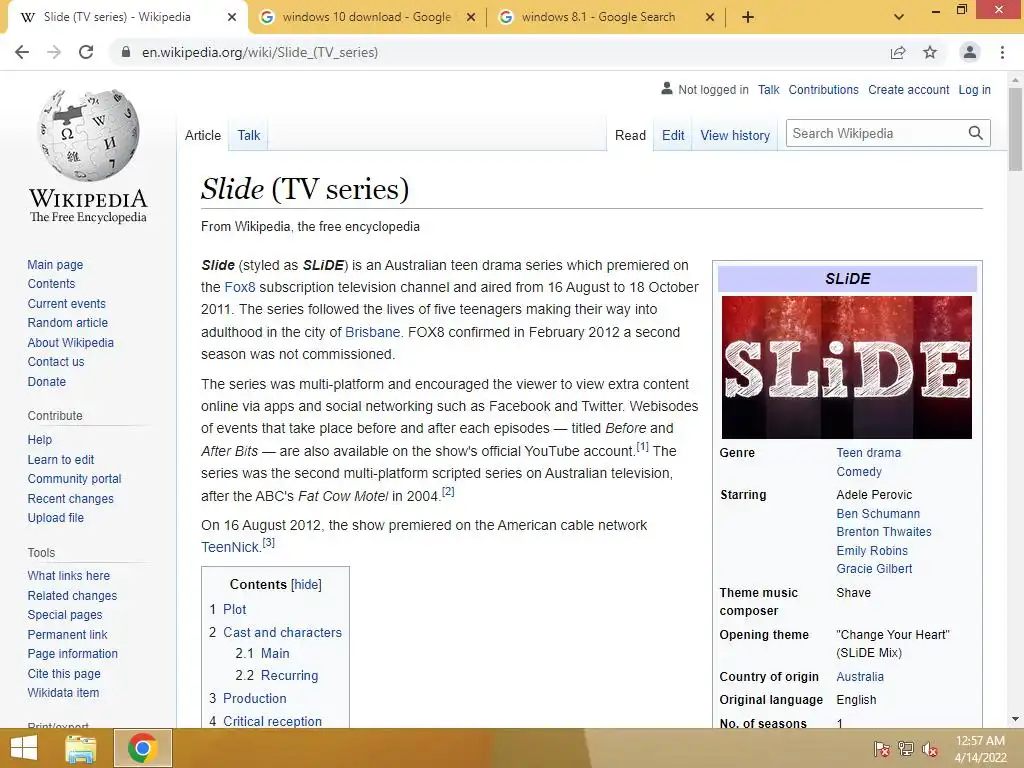Viewport: 1024px width, 768px height.
Task: Open Random article in sidebar
Action: [x=67, y=323]
